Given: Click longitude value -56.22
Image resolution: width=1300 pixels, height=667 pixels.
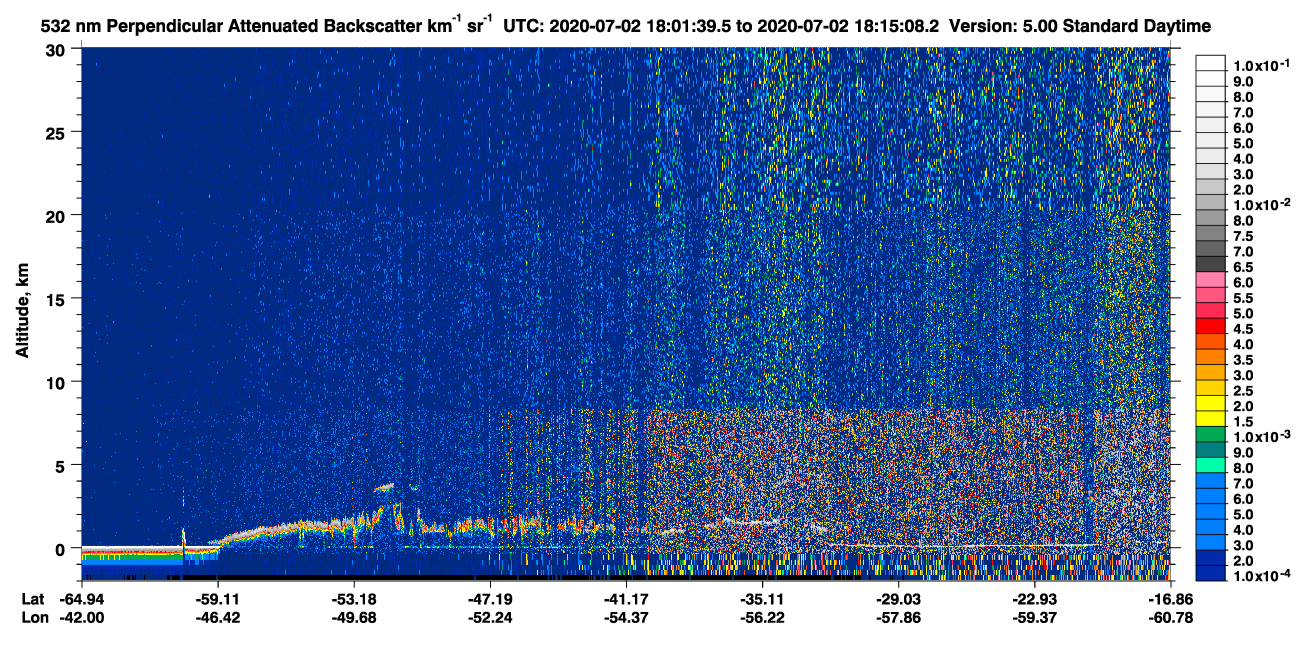Looking at the screenshot, I should tap(762, 617).
